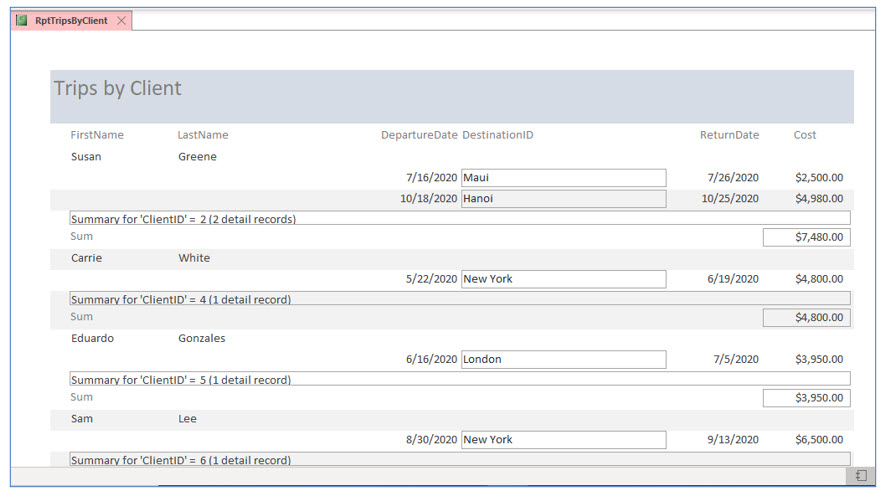Click return date 7/5/2020
The image size is (882, 492).
pos(736,359)
